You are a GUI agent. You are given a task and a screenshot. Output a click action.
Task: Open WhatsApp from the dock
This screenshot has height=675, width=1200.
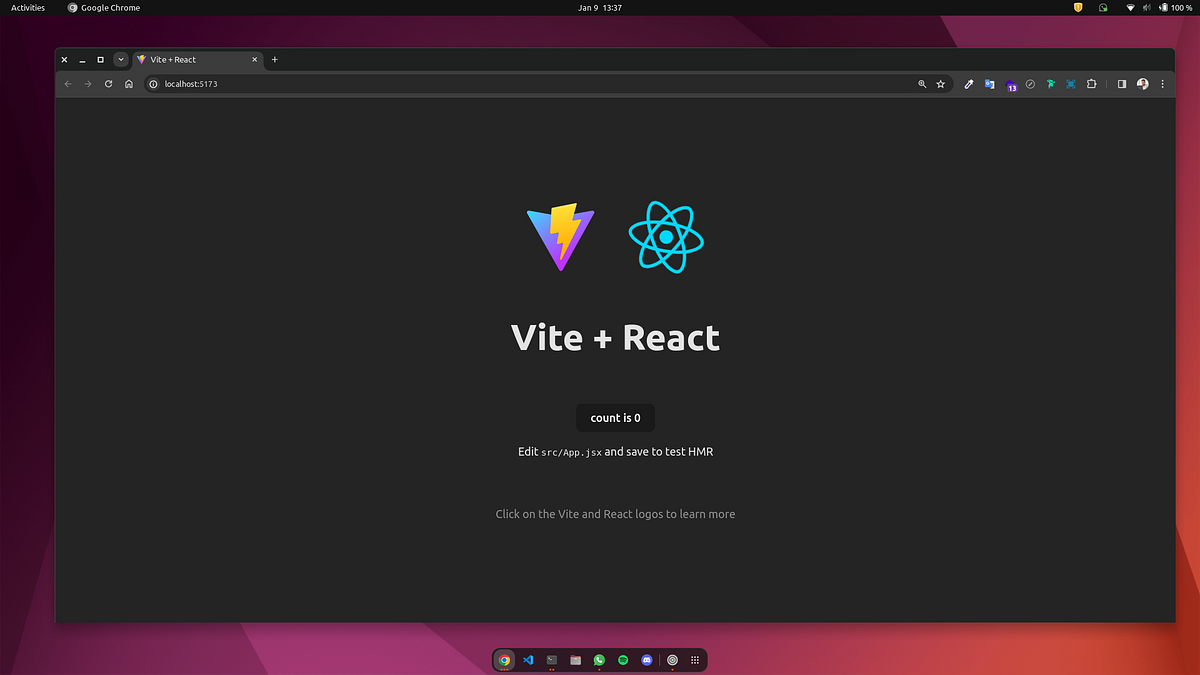[600, 660]
